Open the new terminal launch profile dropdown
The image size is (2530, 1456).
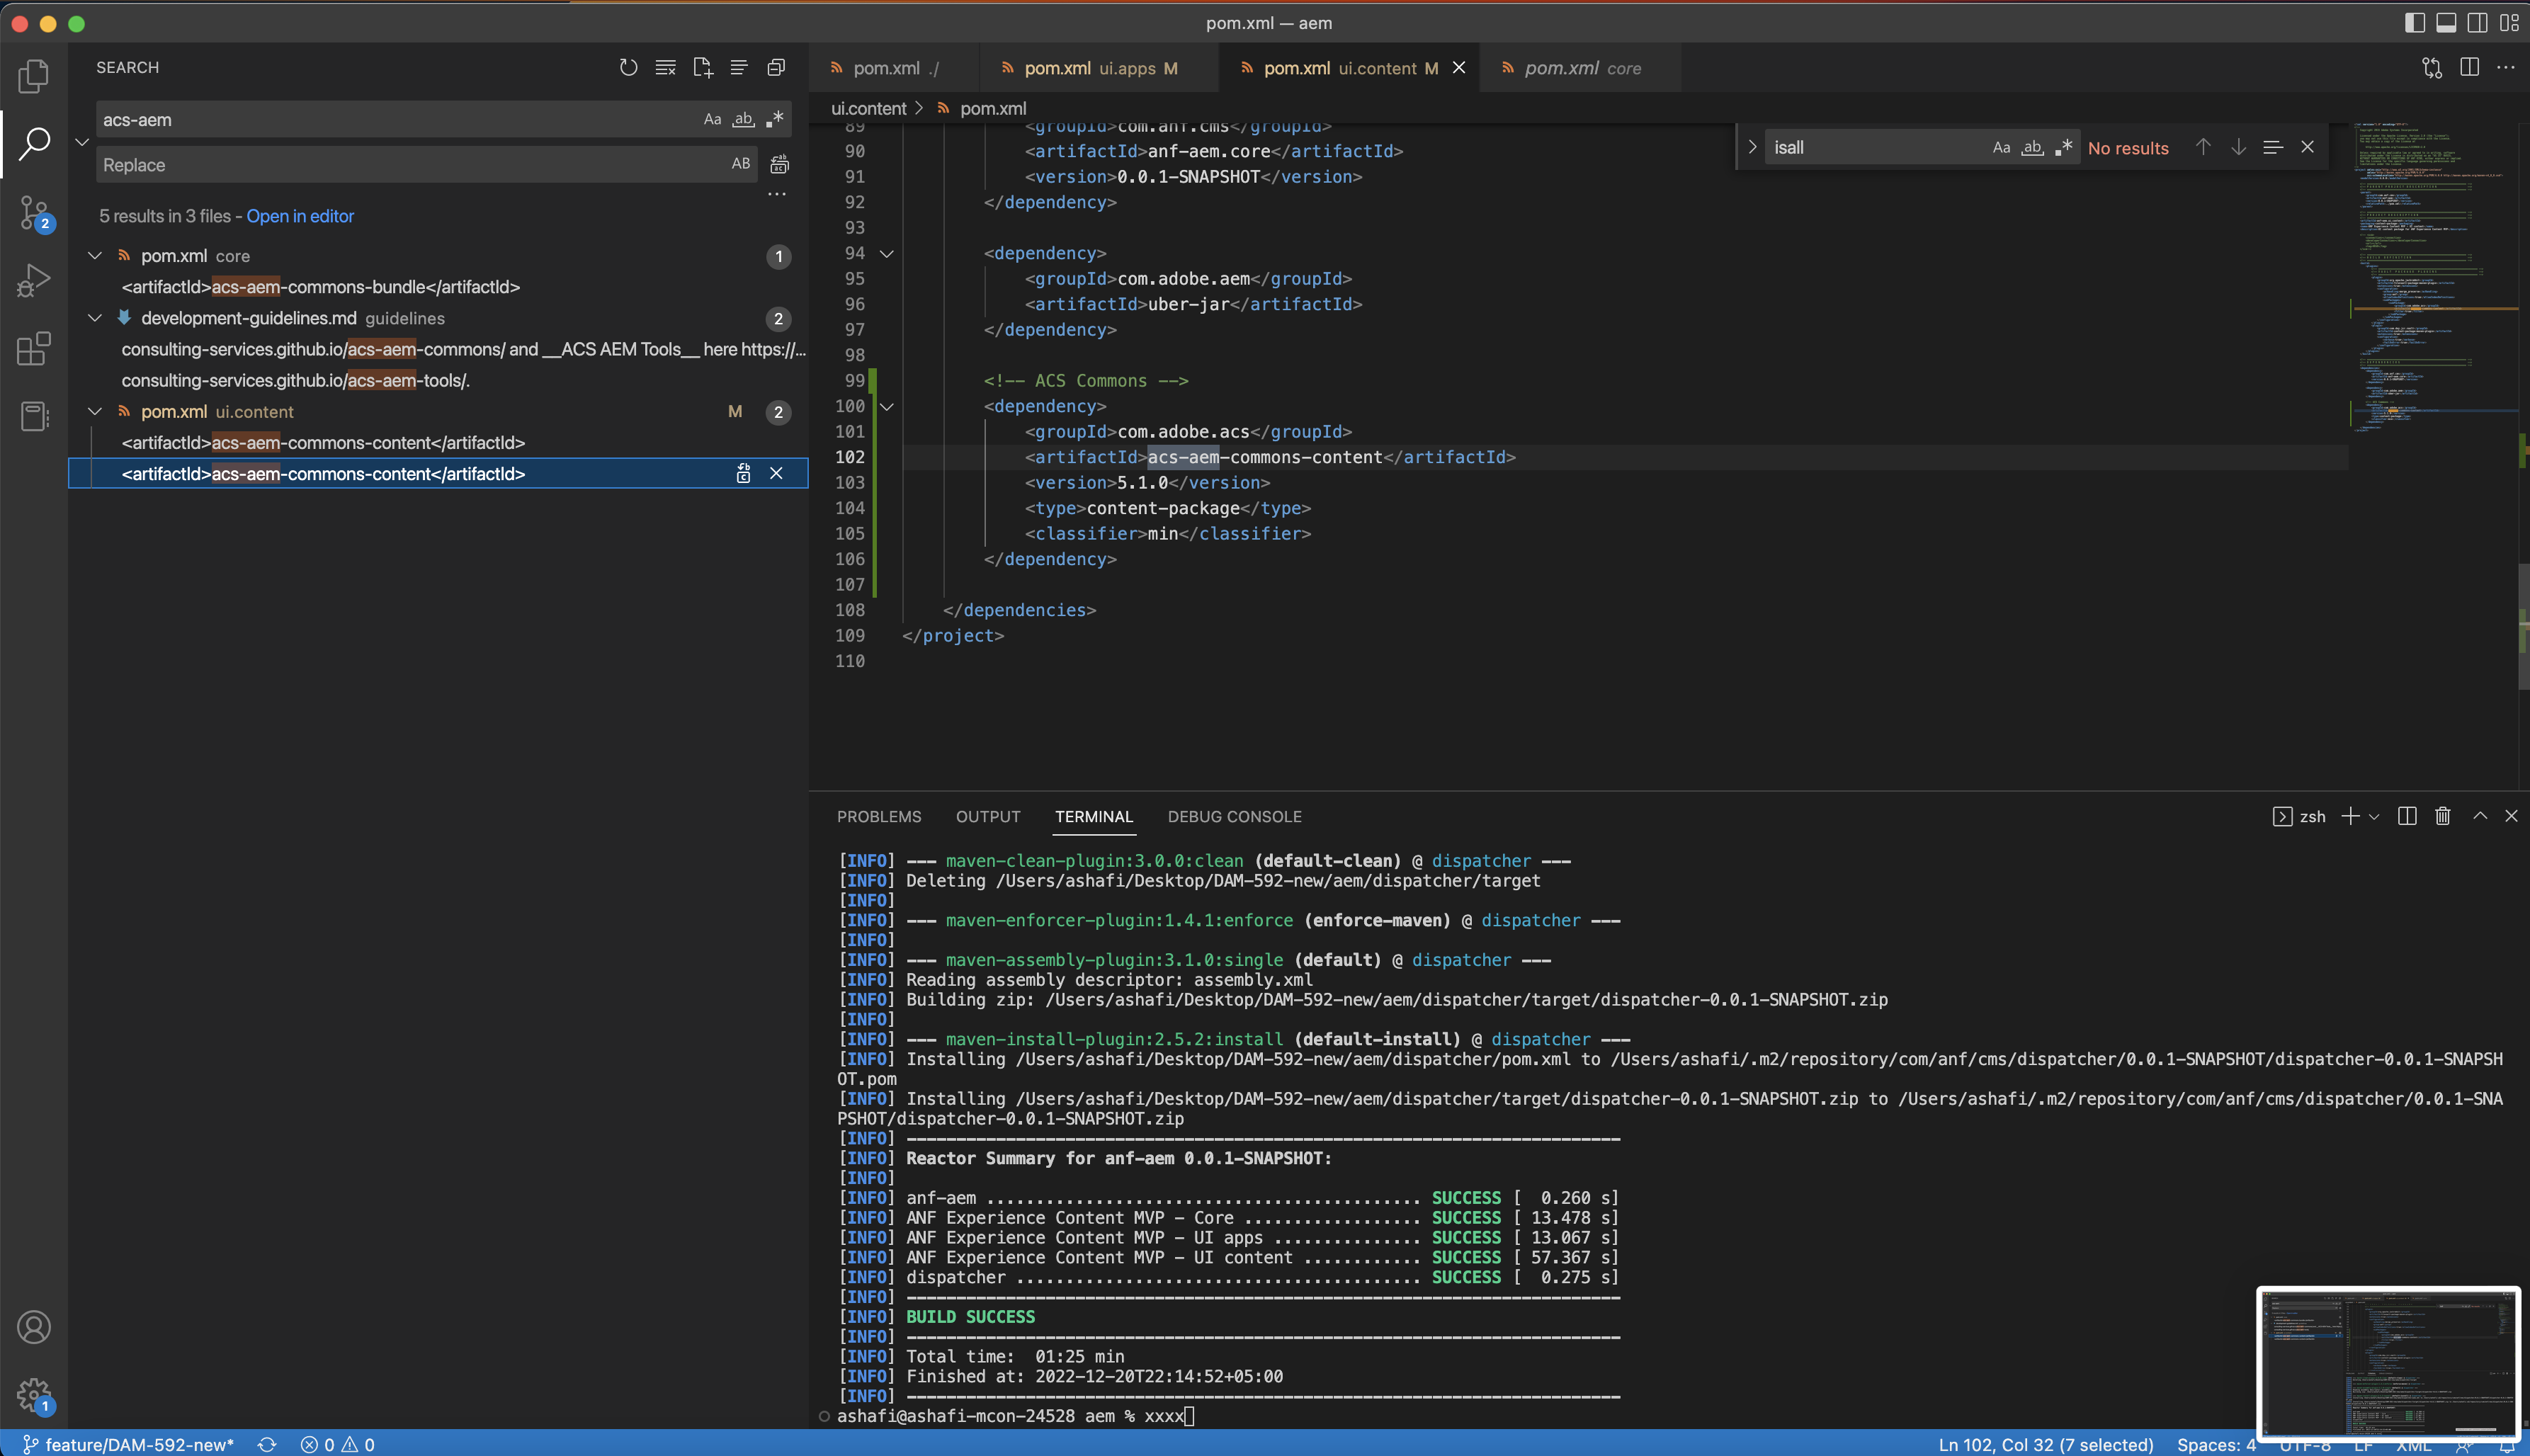pos(2374,816)
